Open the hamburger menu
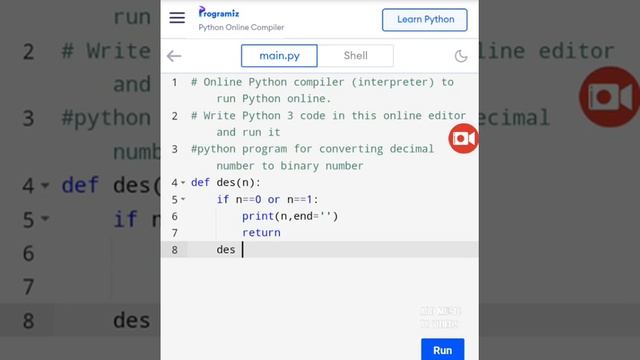Image resolution: width=640 pixels, height=360 pixels. [177, 18]
